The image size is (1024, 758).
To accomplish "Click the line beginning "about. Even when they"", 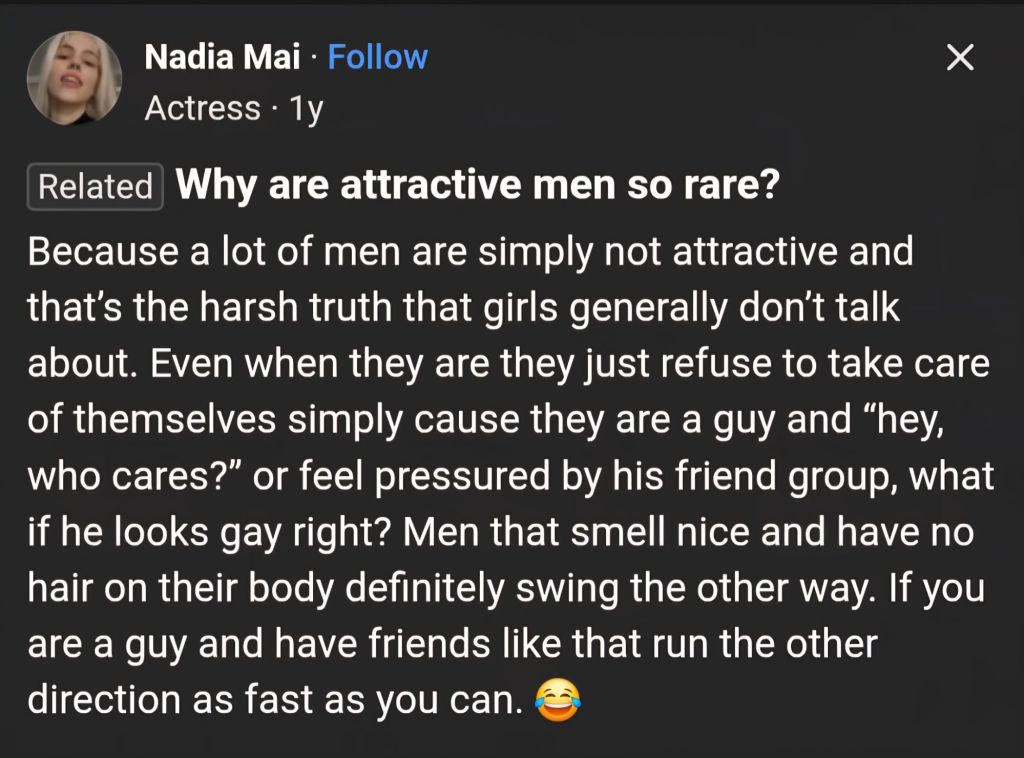I will [508, 363].
